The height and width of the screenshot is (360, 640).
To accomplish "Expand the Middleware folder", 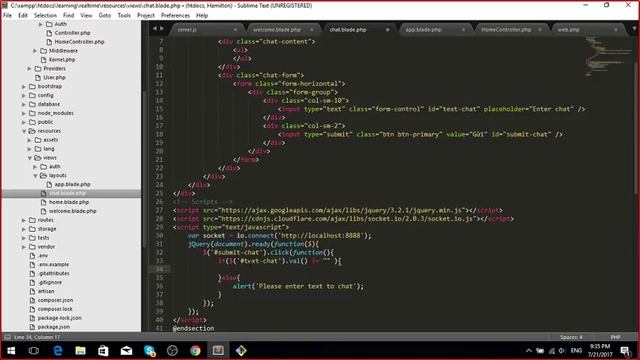I will point(35,51).
